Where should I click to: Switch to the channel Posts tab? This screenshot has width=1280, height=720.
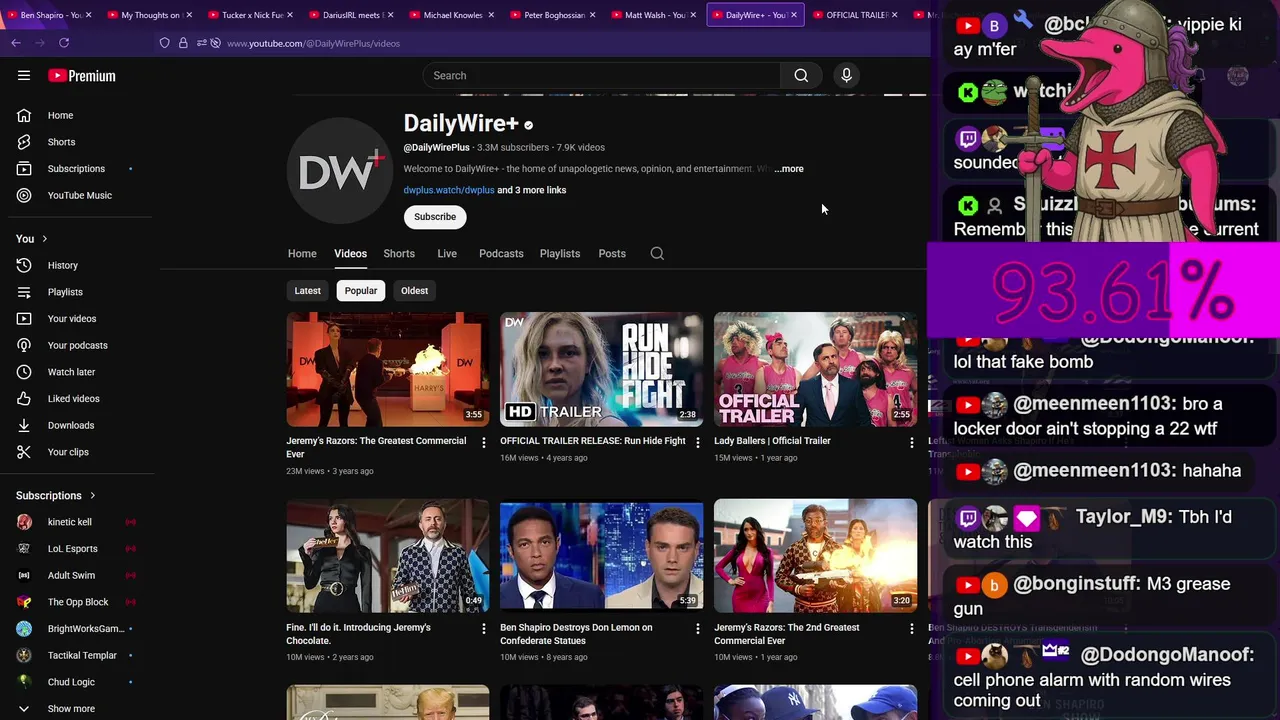[x=612, y=254]
